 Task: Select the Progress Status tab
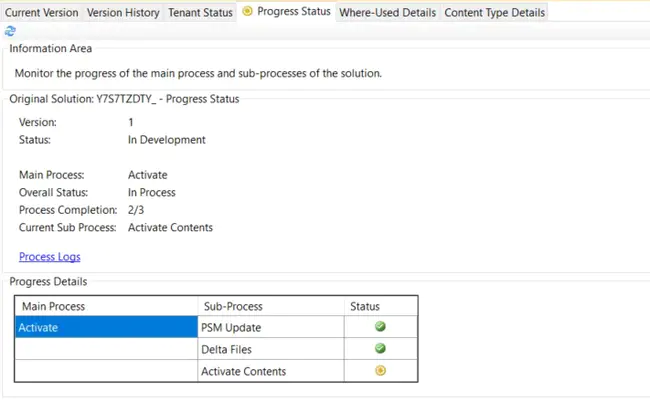(x=293, y=12)
